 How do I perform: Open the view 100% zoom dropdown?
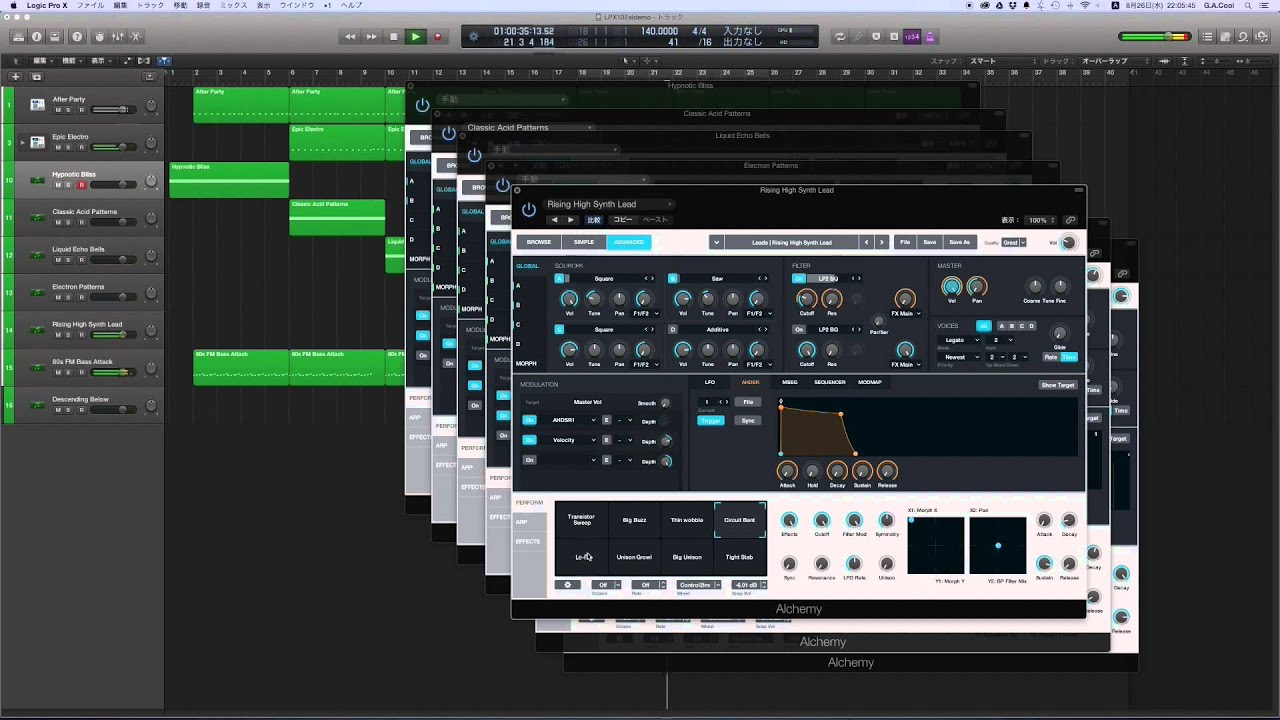pos(1042,220)
